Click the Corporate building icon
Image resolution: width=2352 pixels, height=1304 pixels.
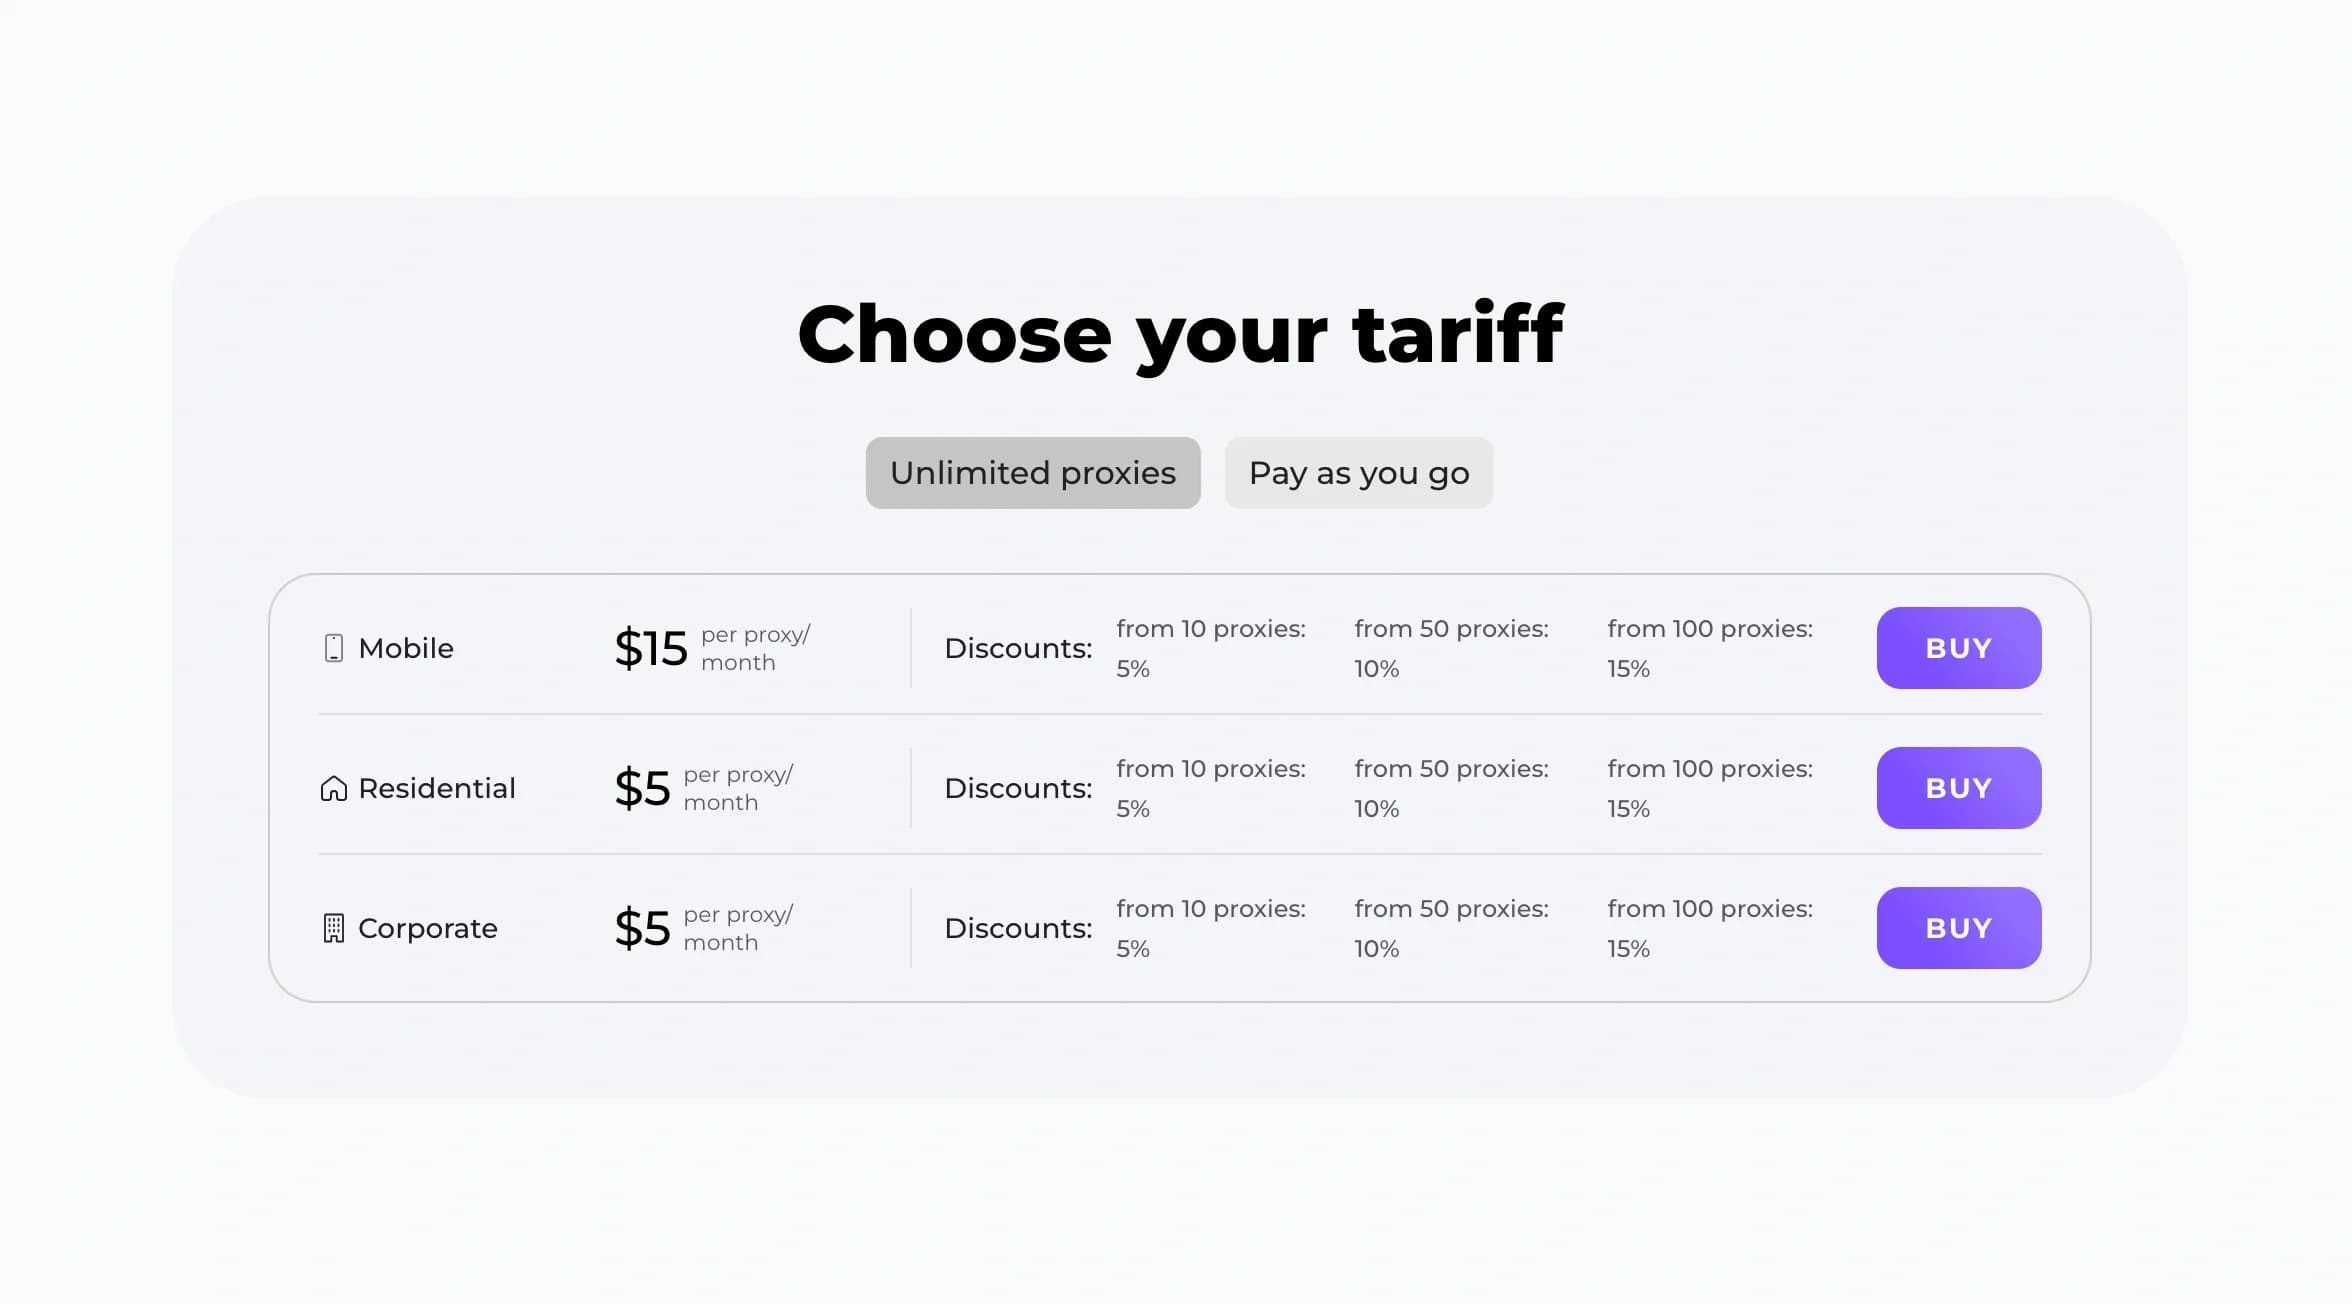click(334, 928)
